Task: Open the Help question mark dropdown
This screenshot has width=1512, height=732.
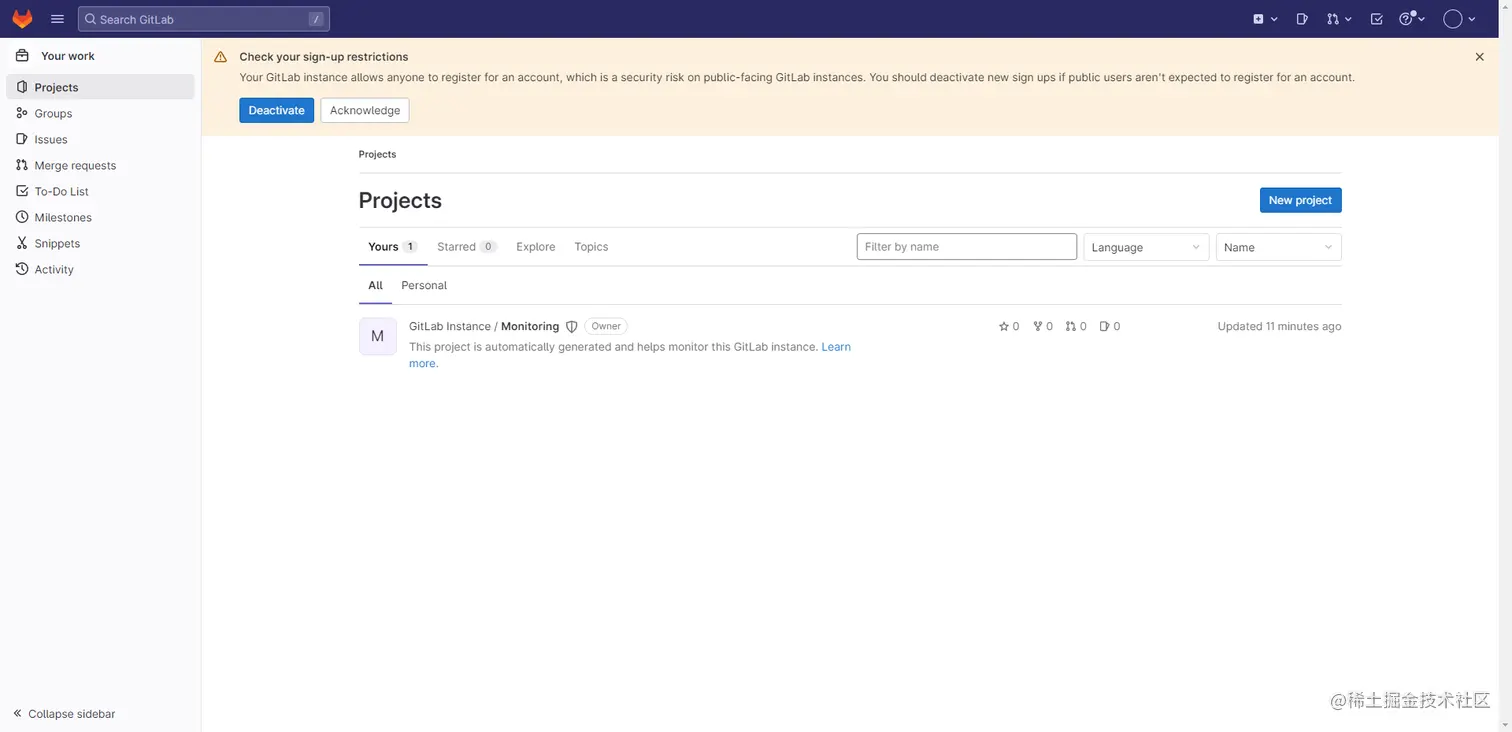Action: pos(1412,19)
